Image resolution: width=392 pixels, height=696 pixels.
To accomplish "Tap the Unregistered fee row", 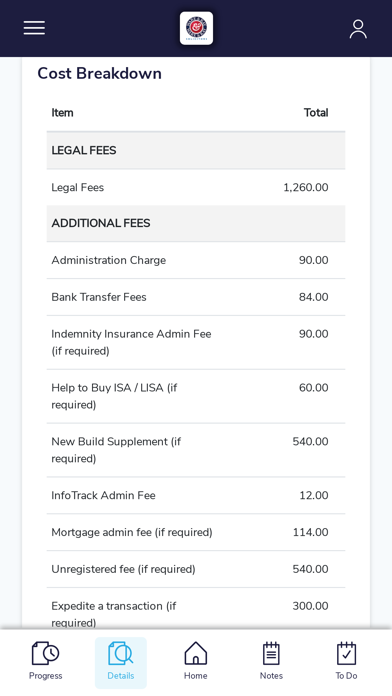I will click(196, 569).
